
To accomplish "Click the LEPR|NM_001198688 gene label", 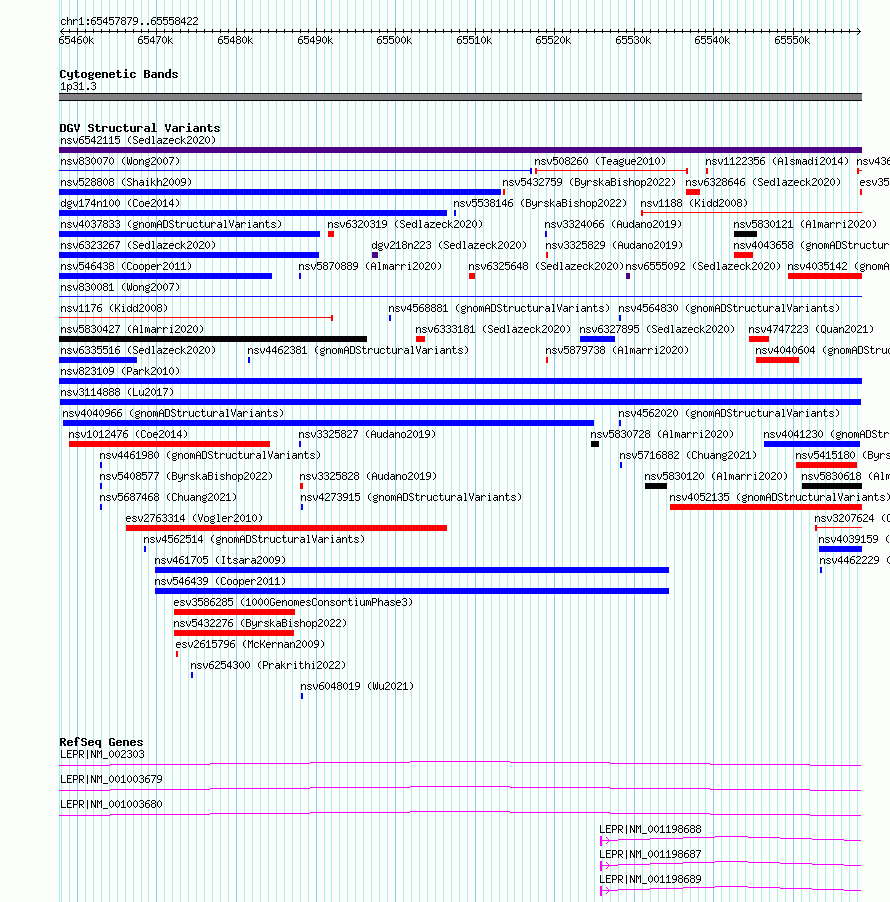I will (x=650, y=830).
